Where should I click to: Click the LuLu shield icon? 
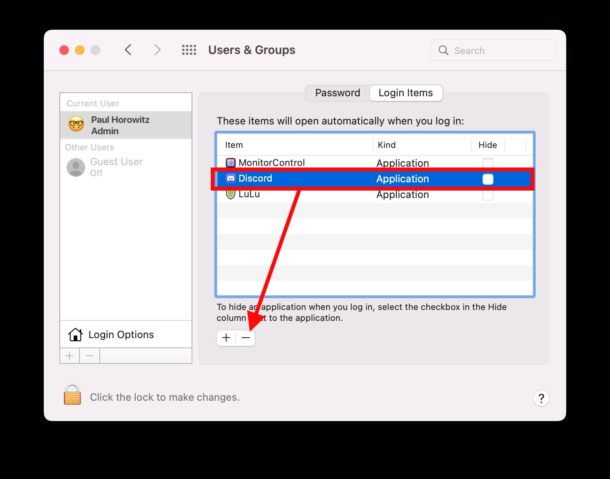(231, 194)
